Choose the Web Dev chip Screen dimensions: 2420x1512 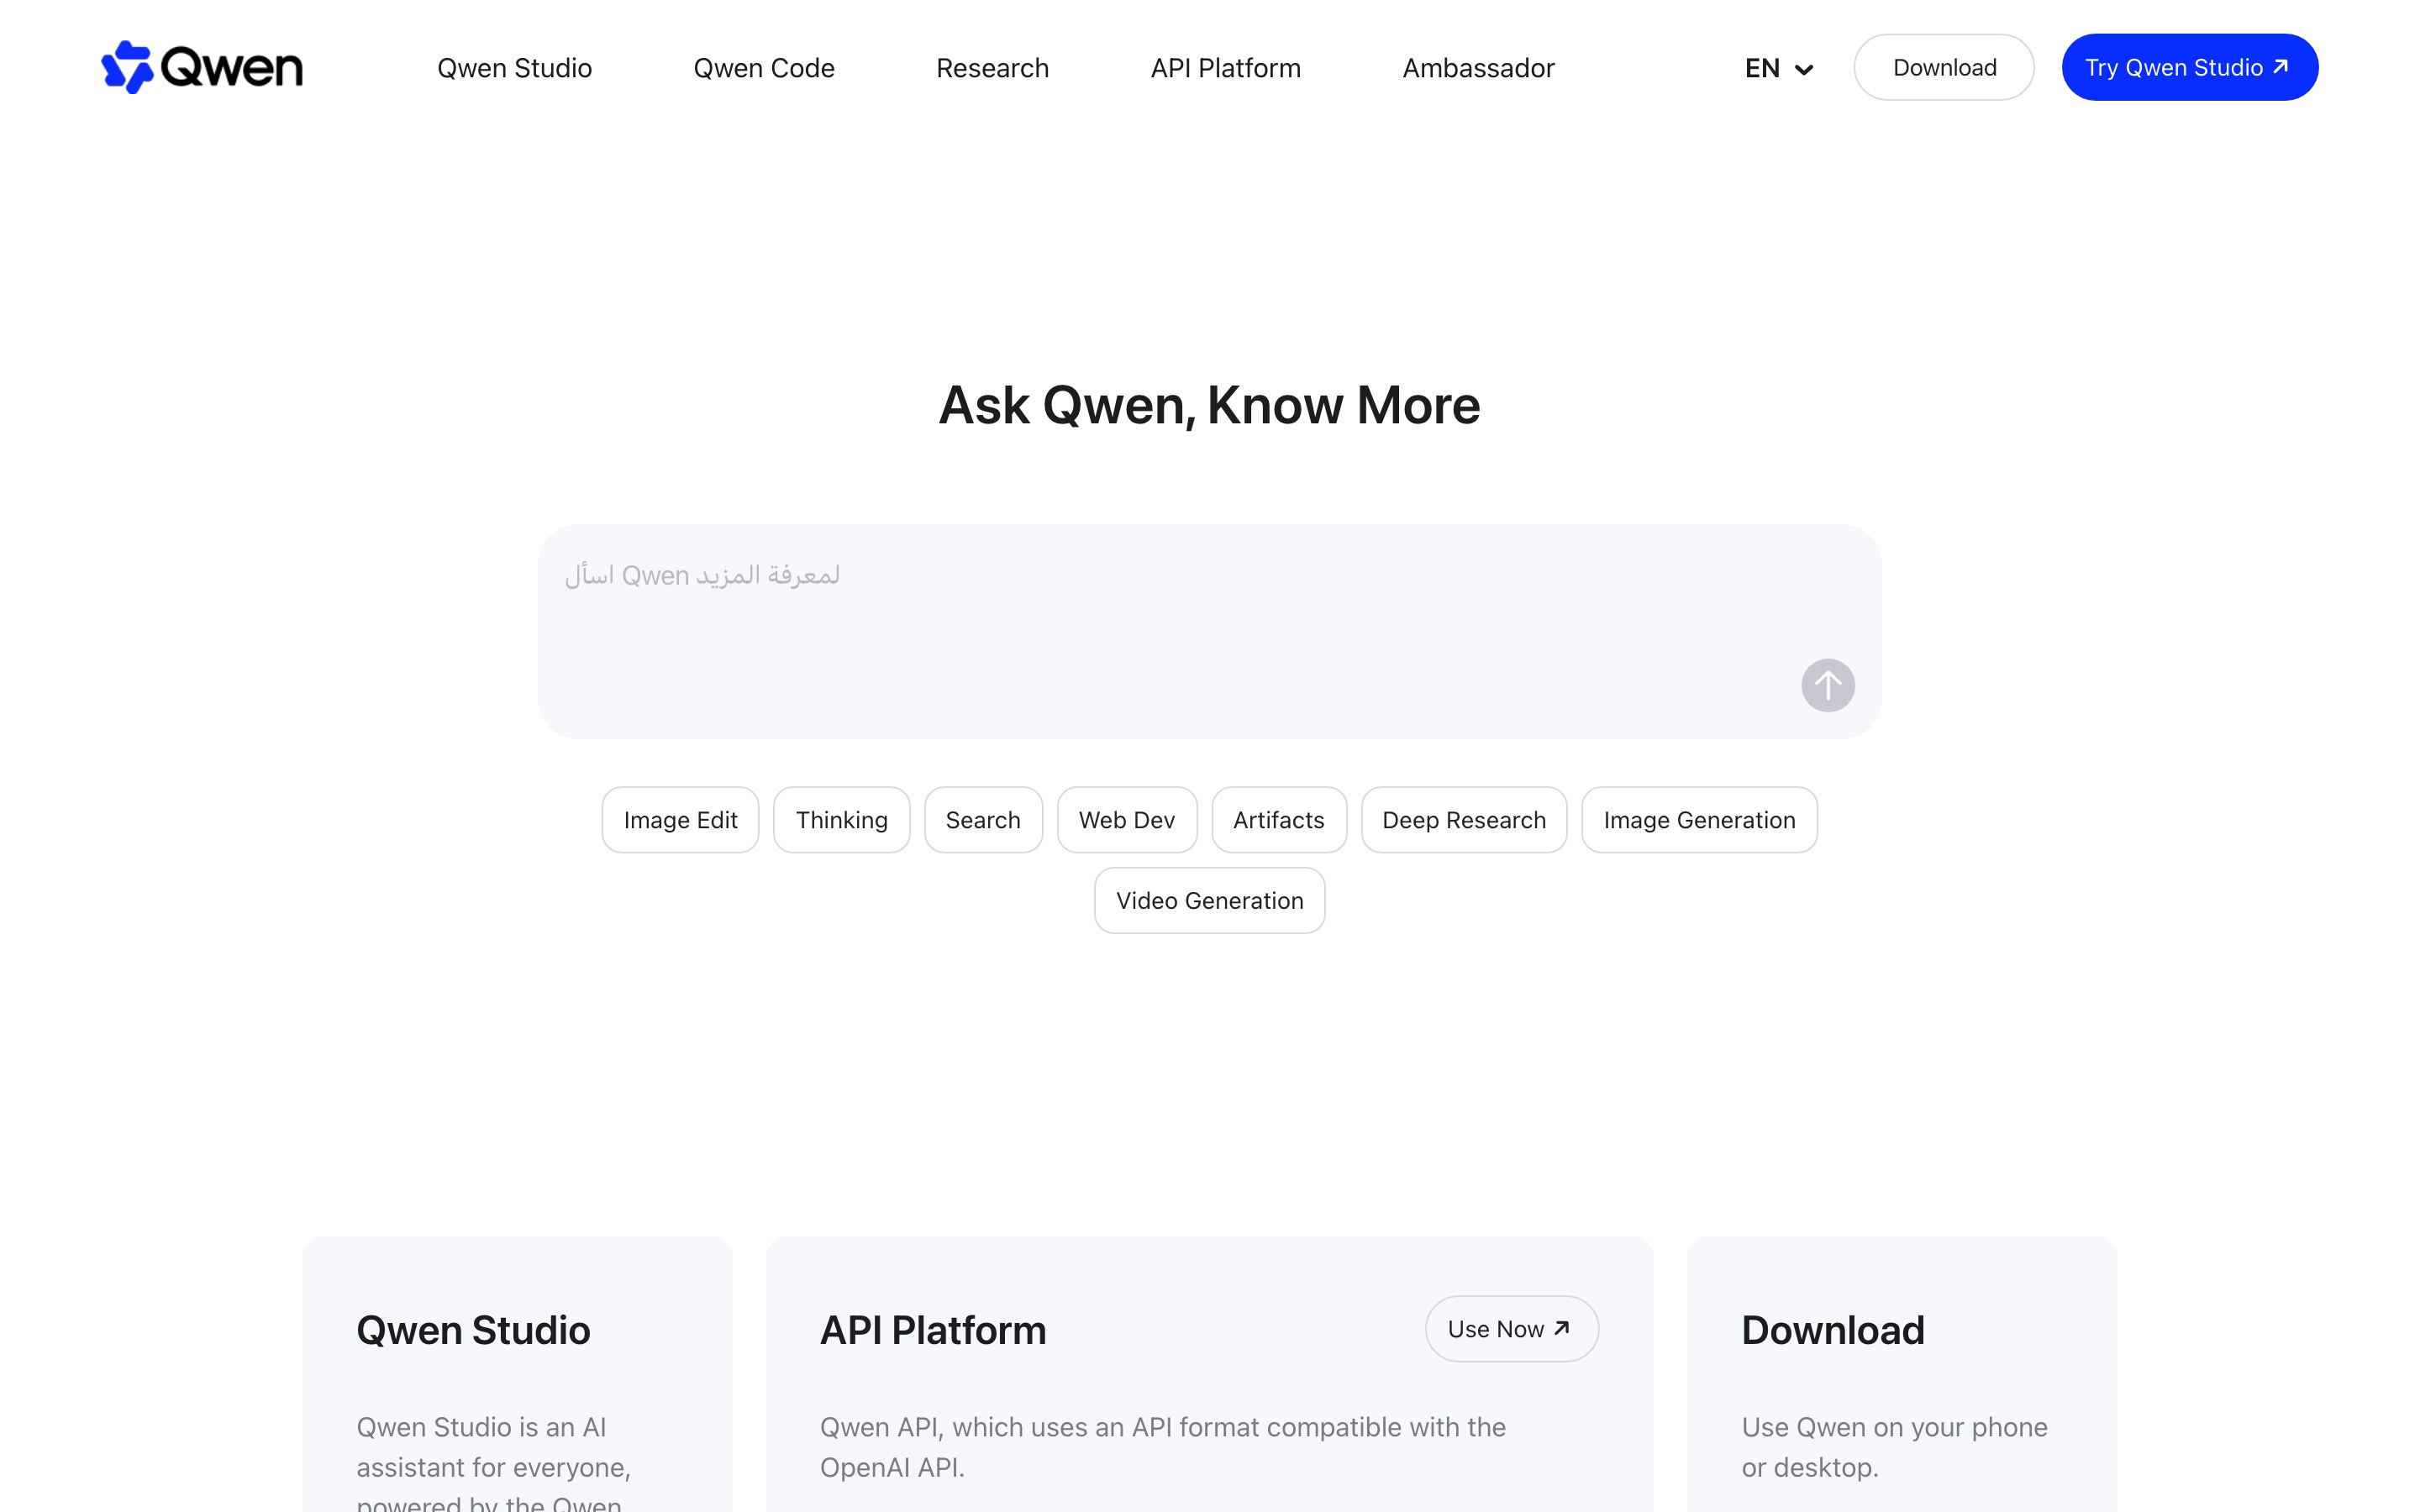[1126, 819]
